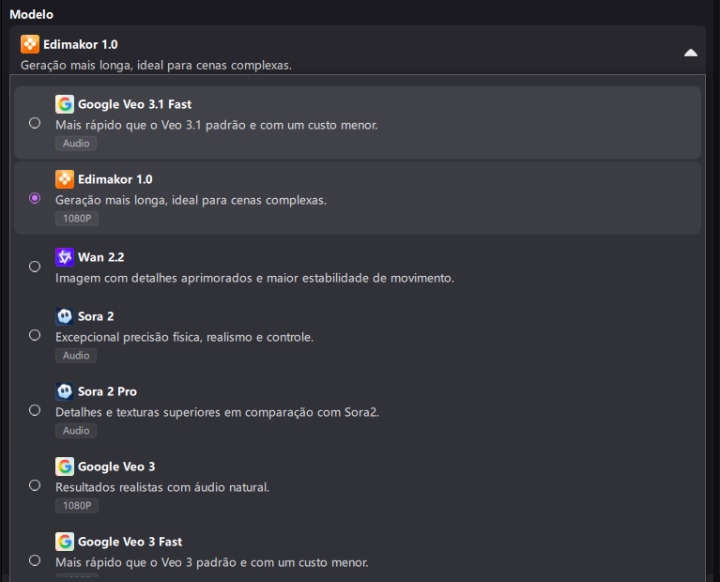Image resolution: width=720 pixels, height=582 pixels.
Task: Click the Google logo beside Veo 3
Action: tap(64, 466)
